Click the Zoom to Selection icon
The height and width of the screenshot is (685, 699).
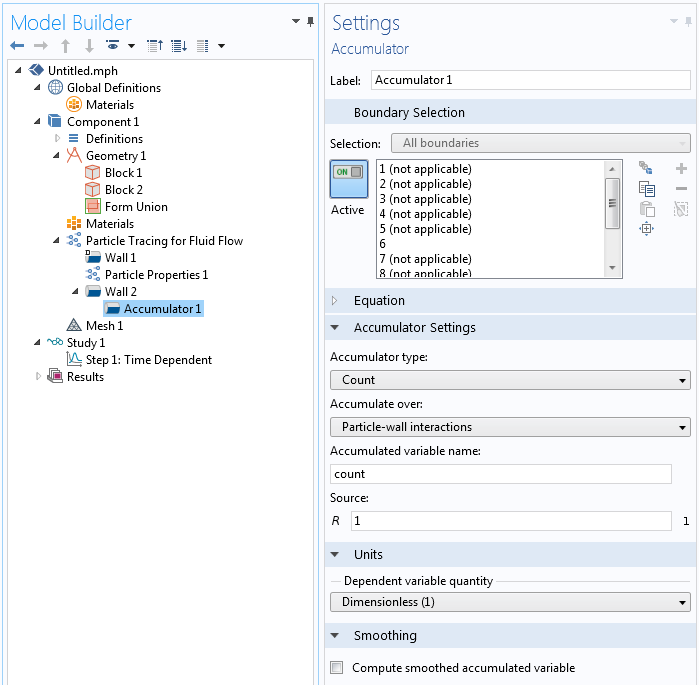646,229
